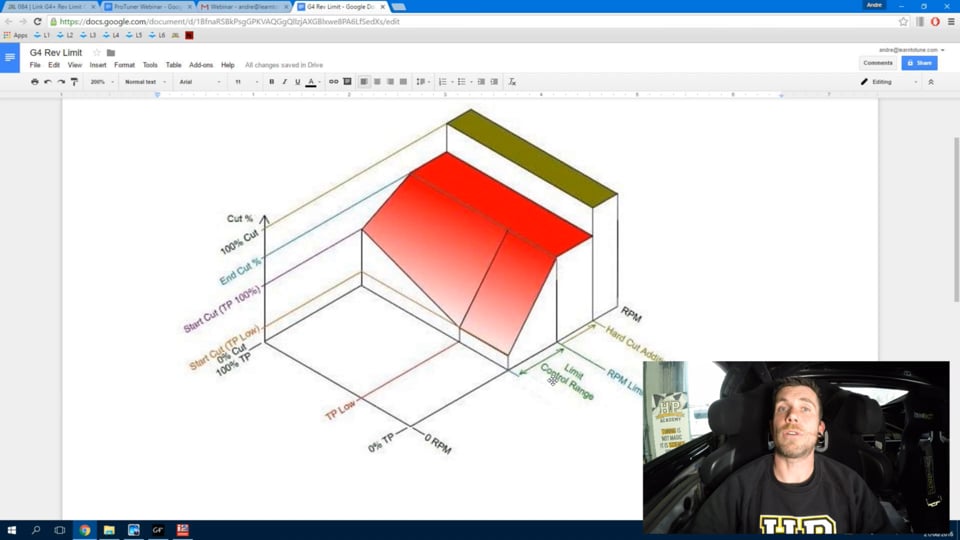The image size is (960, 540).
Task: Bookmark this page with star icon
Action: pos(903,21)
